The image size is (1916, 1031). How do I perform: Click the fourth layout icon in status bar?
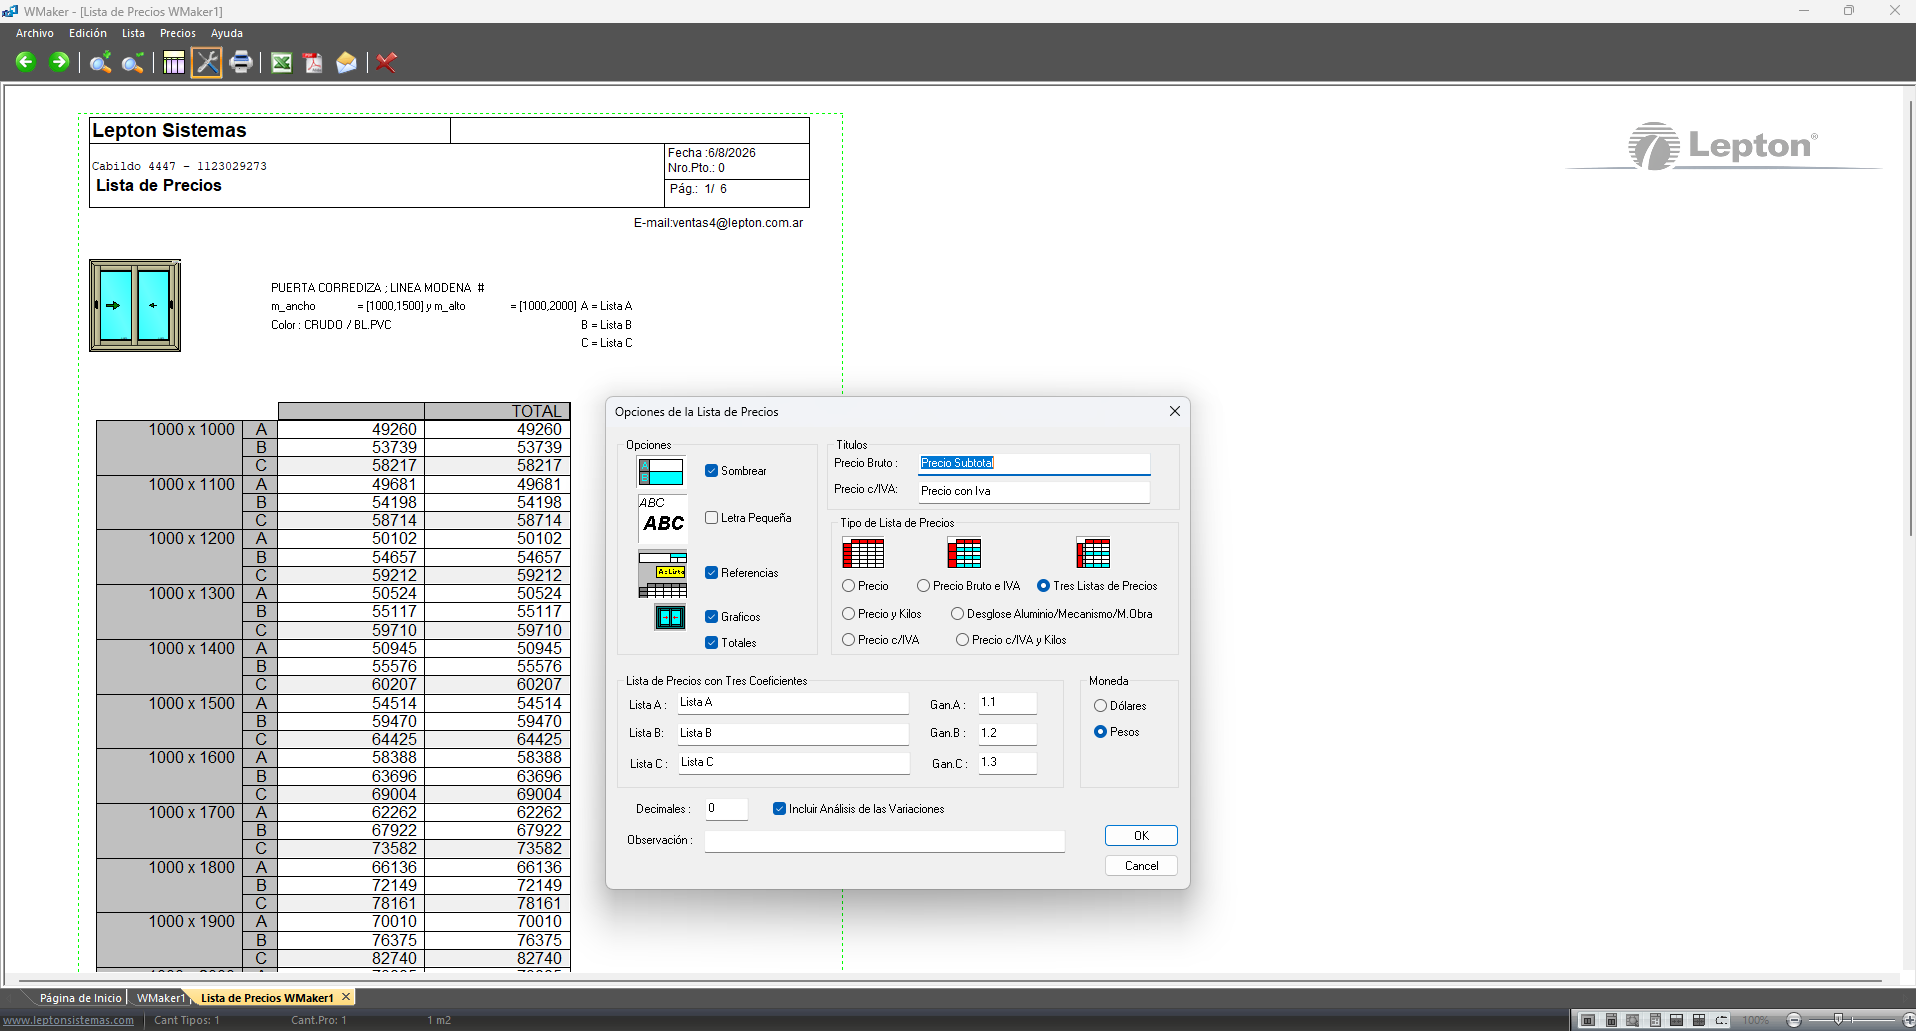pyautogui.click(x=1655, y=1020)
